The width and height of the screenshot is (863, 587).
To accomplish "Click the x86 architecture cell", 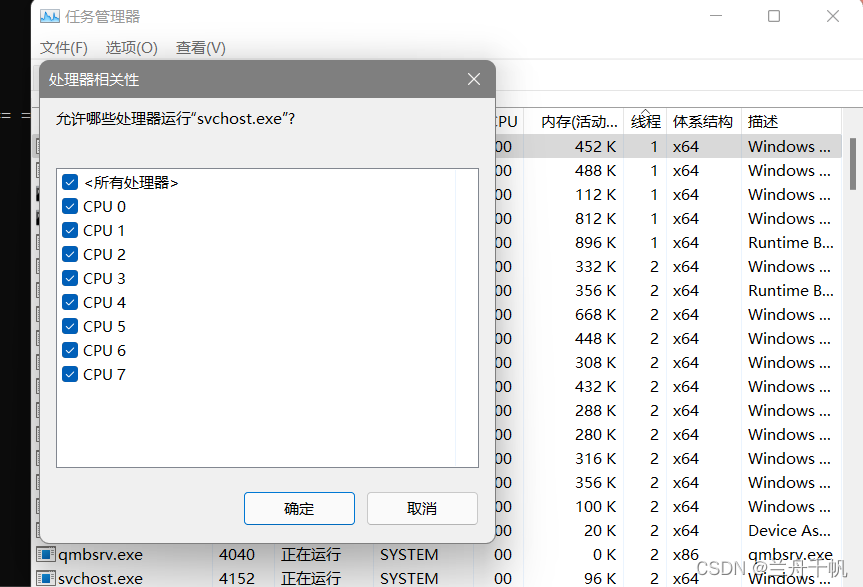I will pos(686,555).
